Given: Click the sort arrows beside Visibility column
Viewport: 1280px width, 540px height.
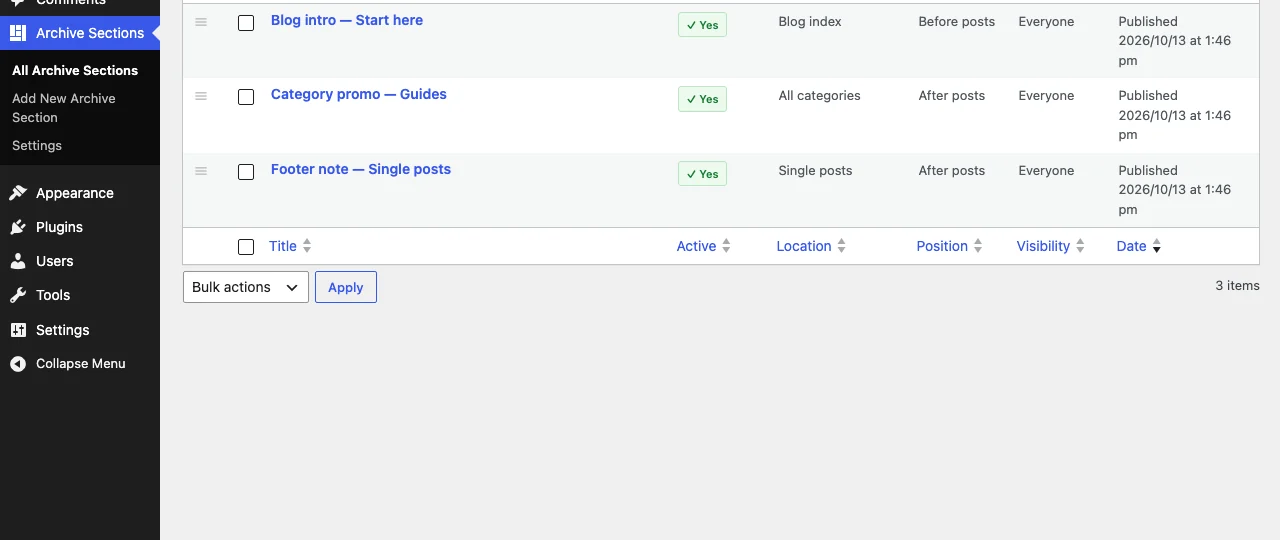Looking at the screenshot, I should coord(1080,246).
